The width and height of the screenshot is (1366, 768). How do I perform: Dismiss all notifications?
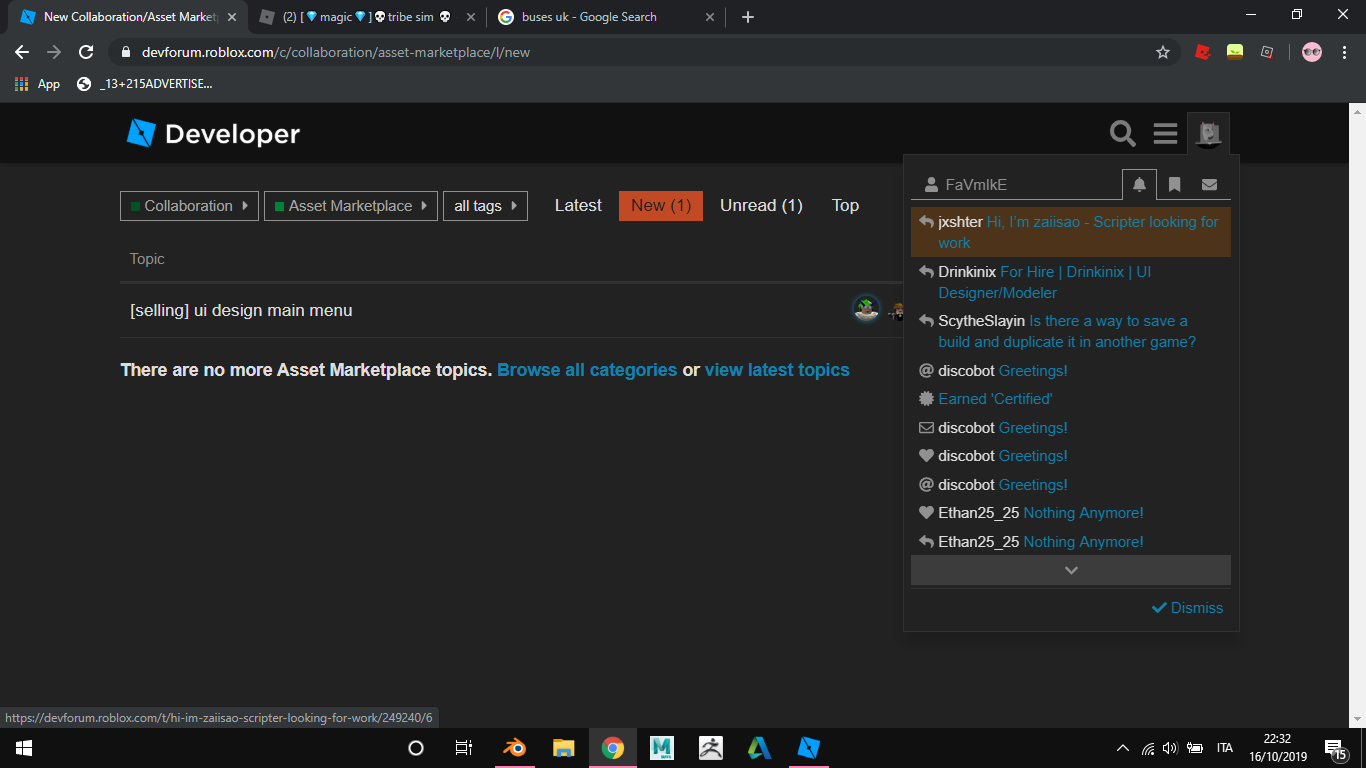(1187, 608)
